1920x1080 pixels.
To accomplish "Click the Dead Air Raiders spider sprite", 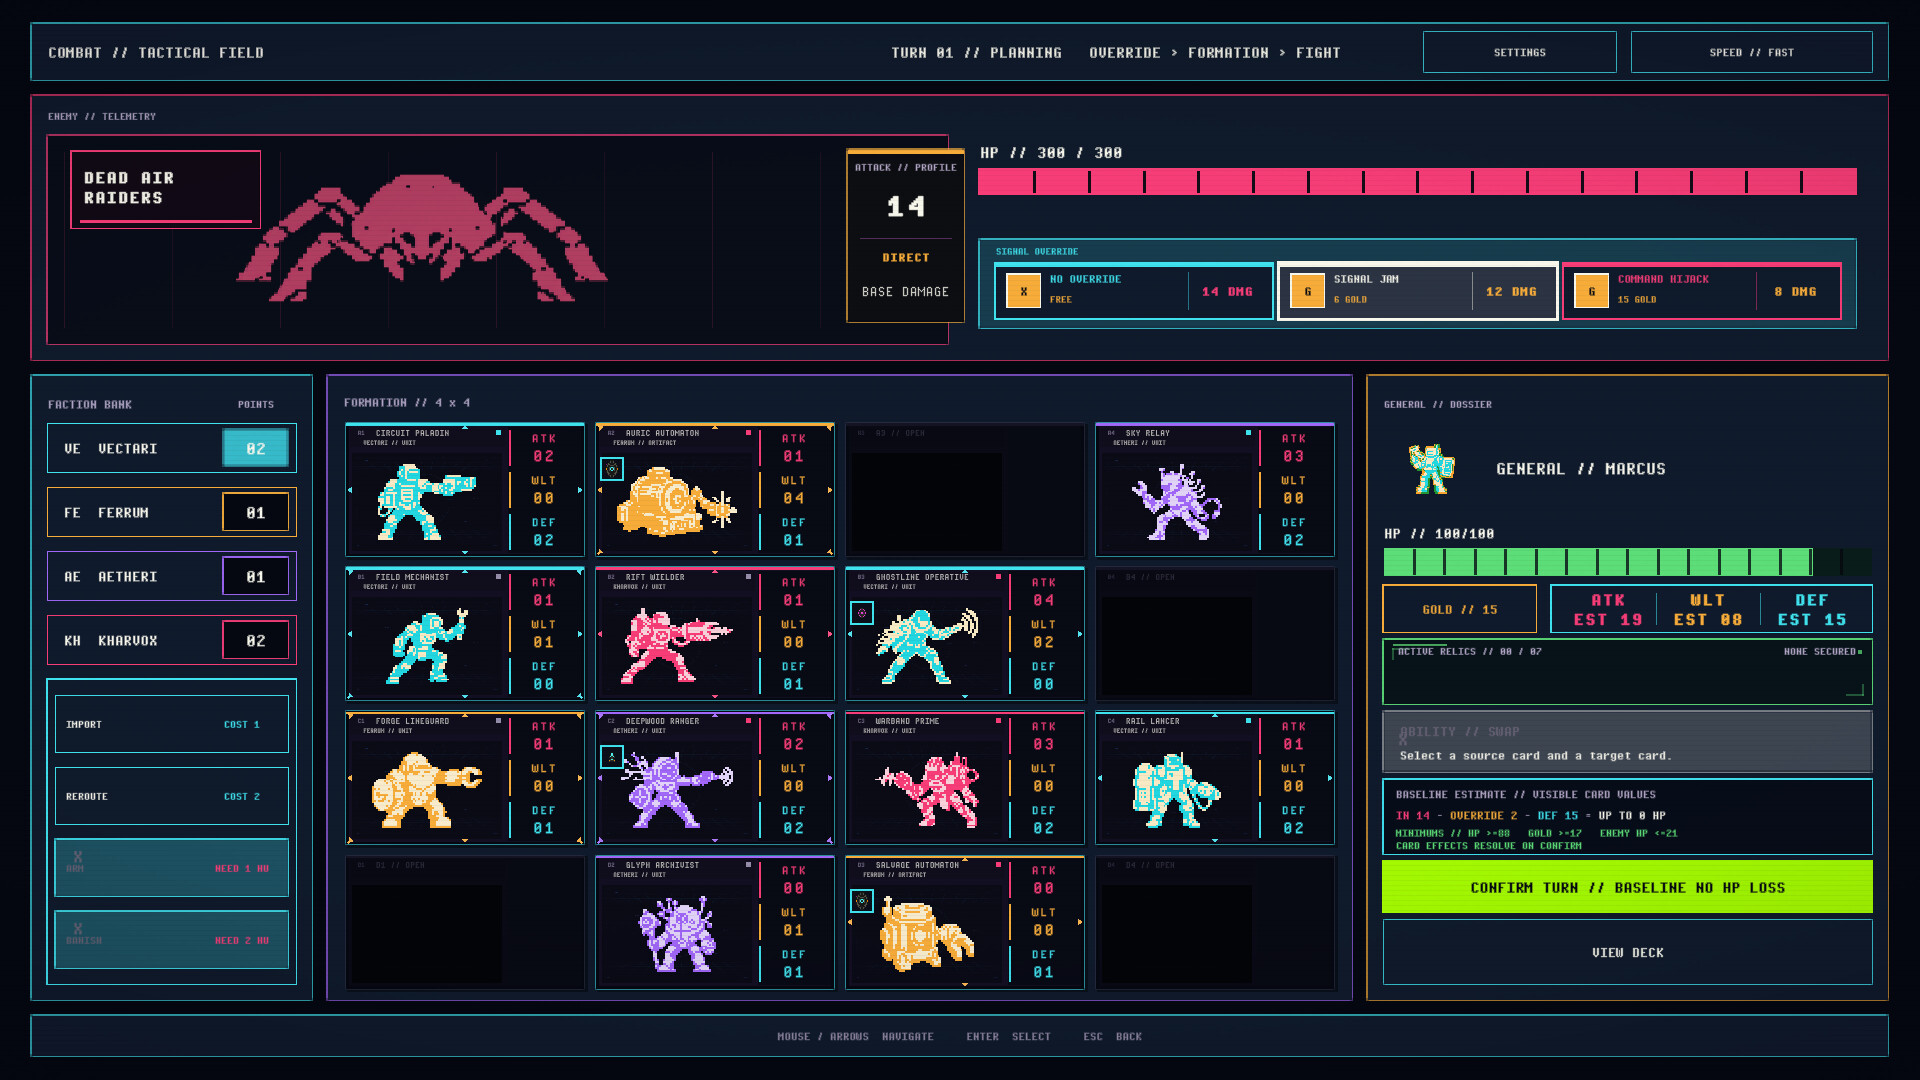I will 421,238.
